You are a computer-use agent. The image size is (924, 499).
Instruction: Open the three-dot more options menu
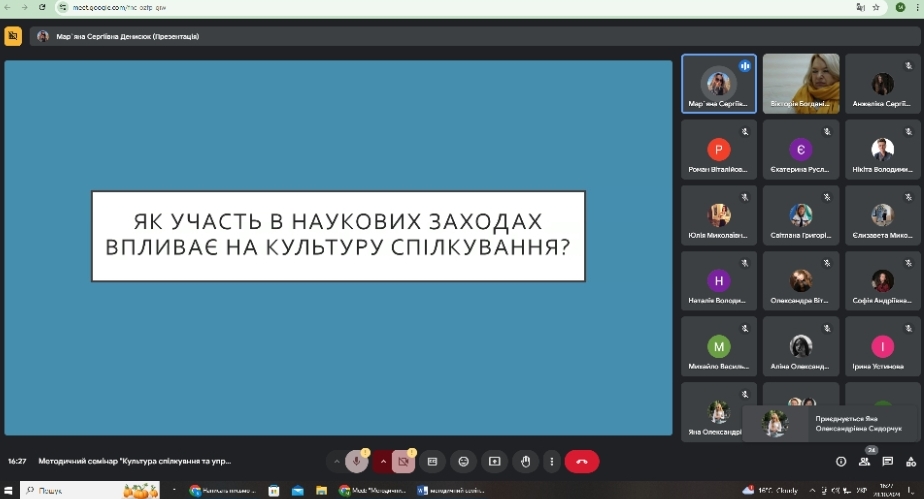(x=552, y=461)
